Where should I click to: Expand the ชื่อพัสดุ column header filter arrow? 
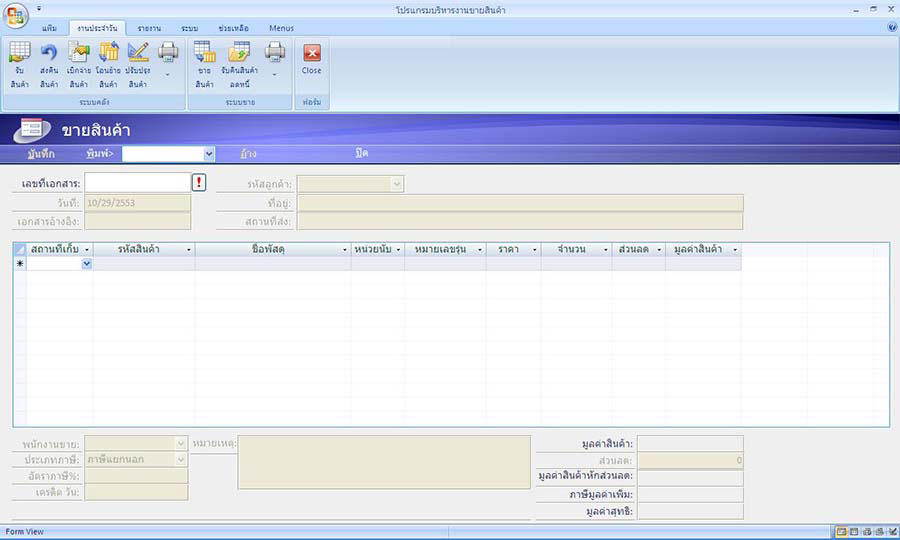(344, 249)
